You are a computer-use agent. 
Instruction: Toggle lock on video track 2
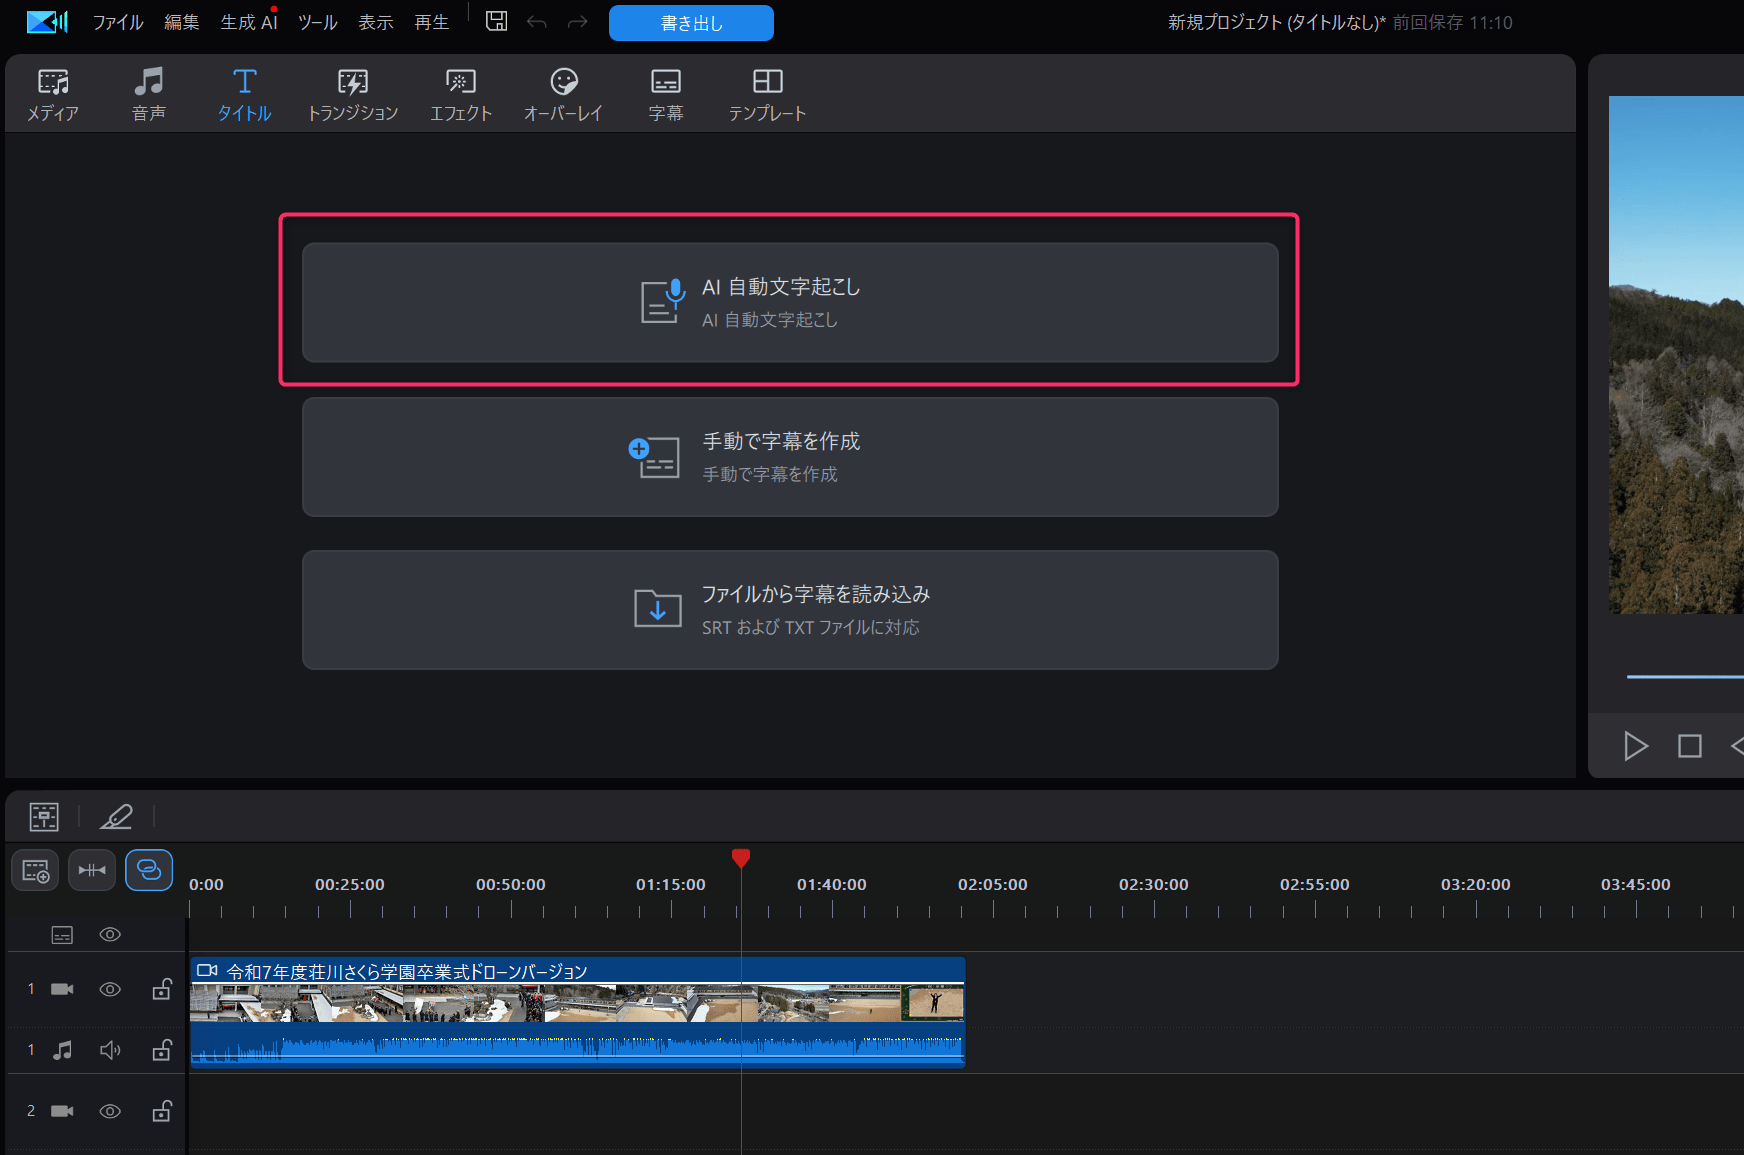162,1111
